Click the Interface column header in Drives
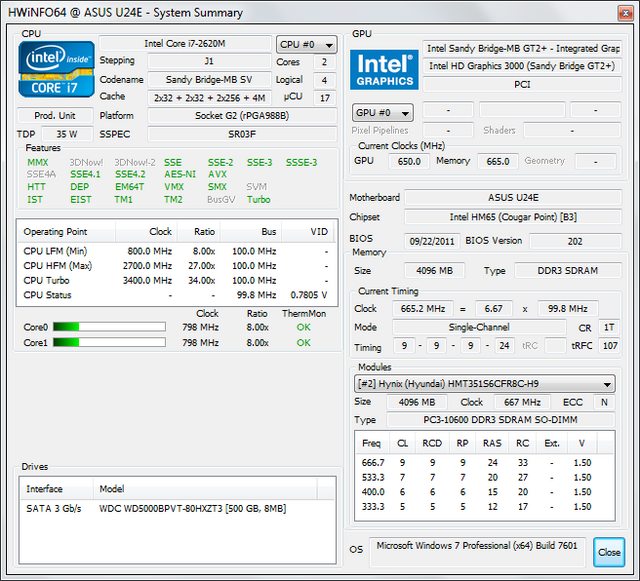Screen dimensions: 640x581 [56, 489]
